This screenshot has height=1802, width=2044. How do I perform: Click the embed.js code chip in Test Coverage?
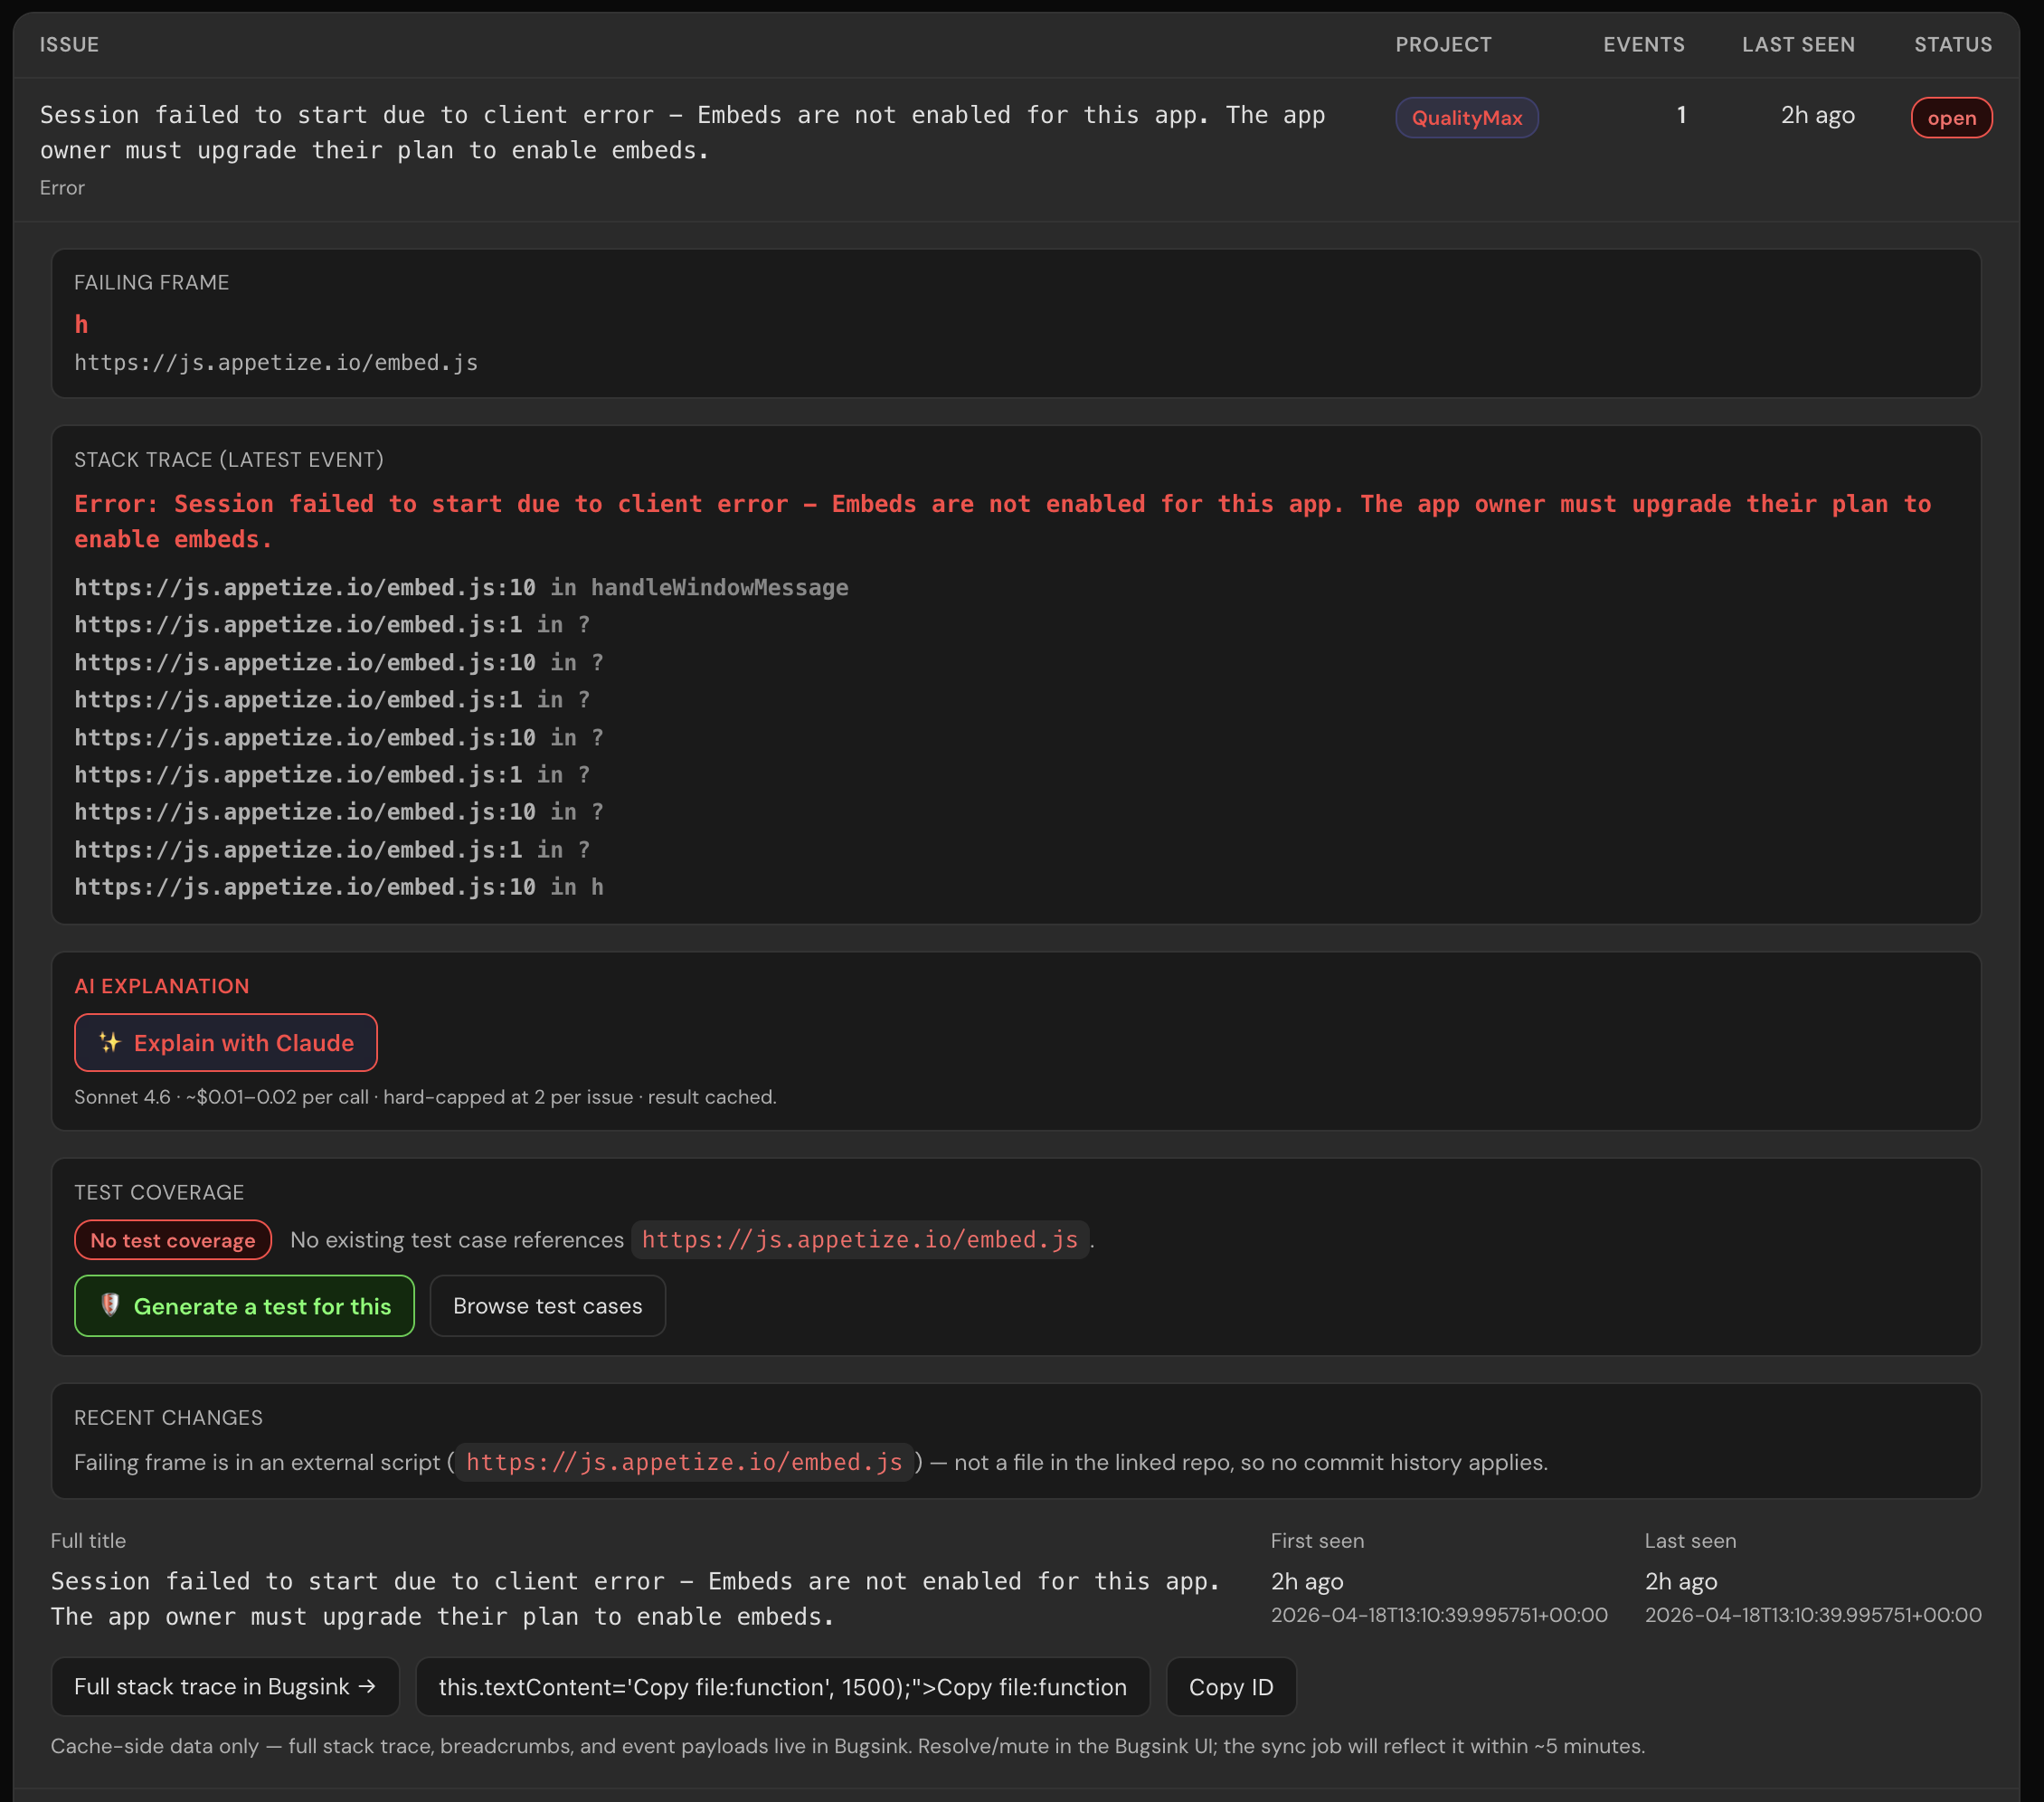click(x=860, y=1239)
